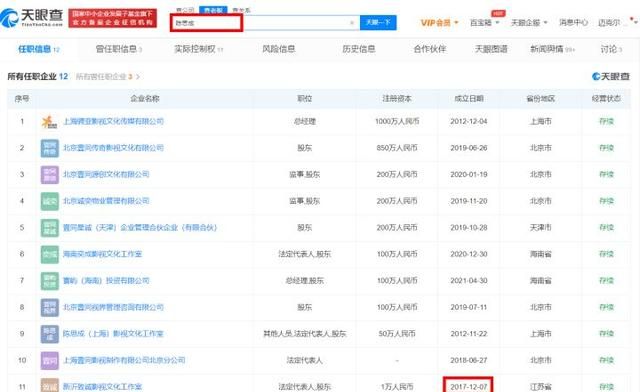
Task: Open 陈思成（上海）影视文化工作室 link
Action: pyautogui.click(x=113, y=334)
